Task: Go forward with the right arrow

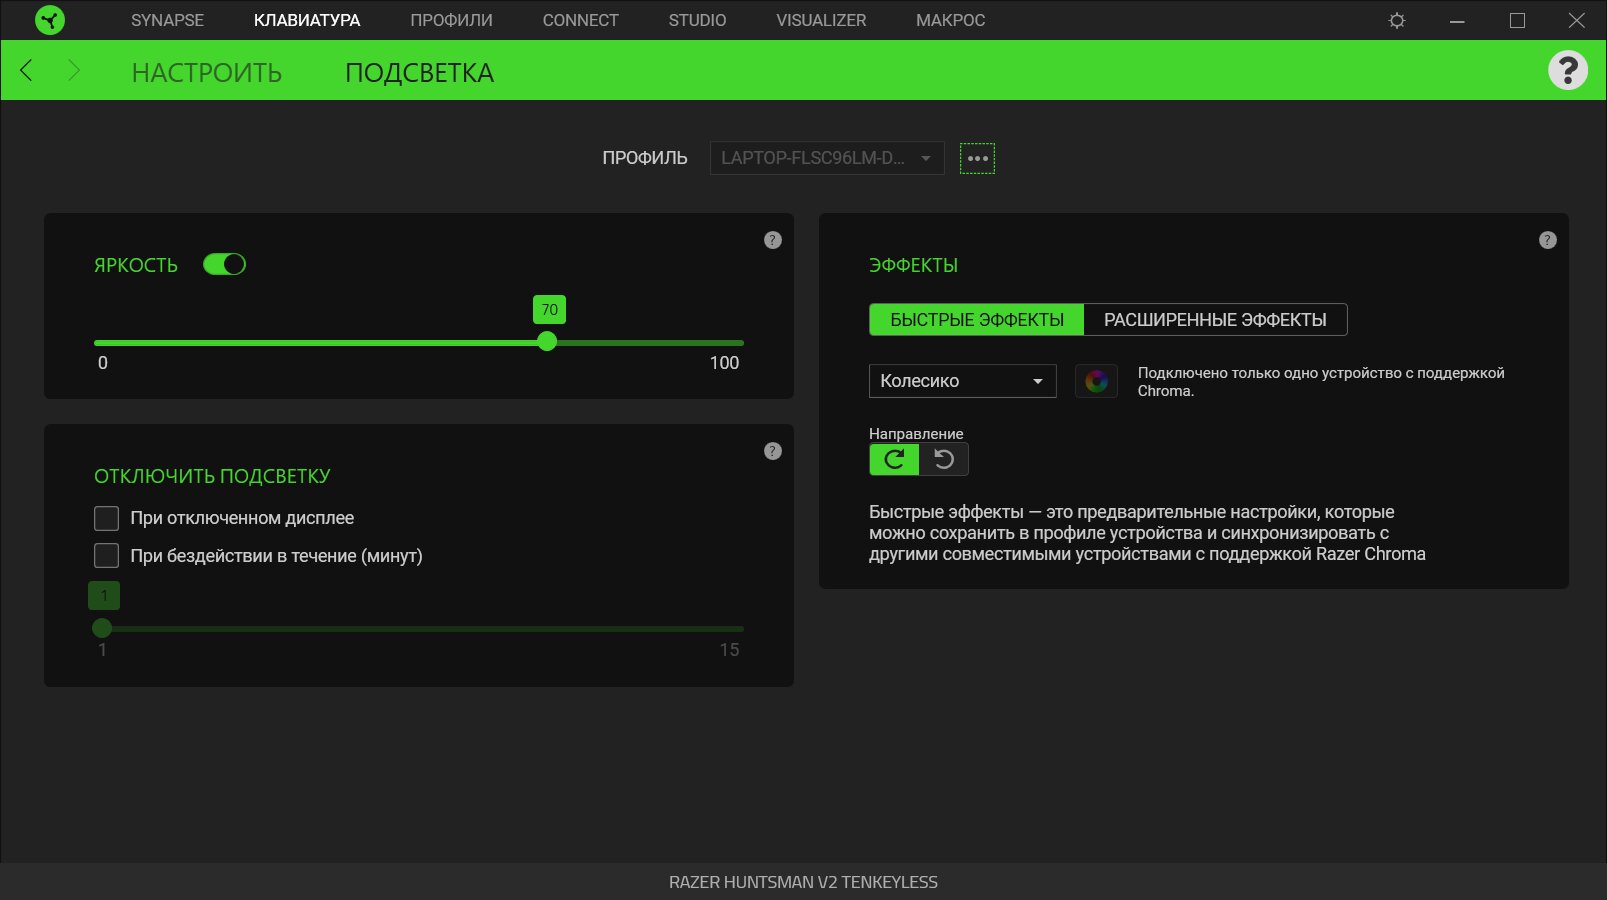Action: [x=73, y=70]
